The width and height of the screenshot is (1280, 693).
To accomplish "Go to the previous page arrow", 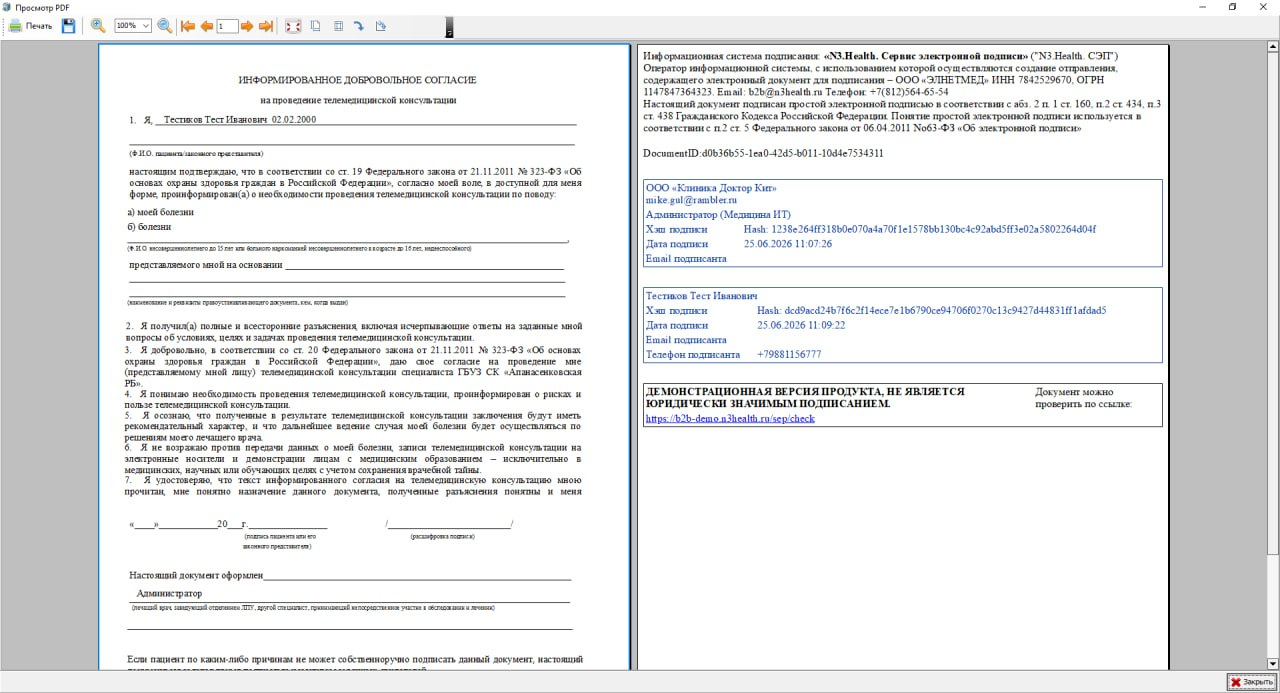I will tap(206, 26).
